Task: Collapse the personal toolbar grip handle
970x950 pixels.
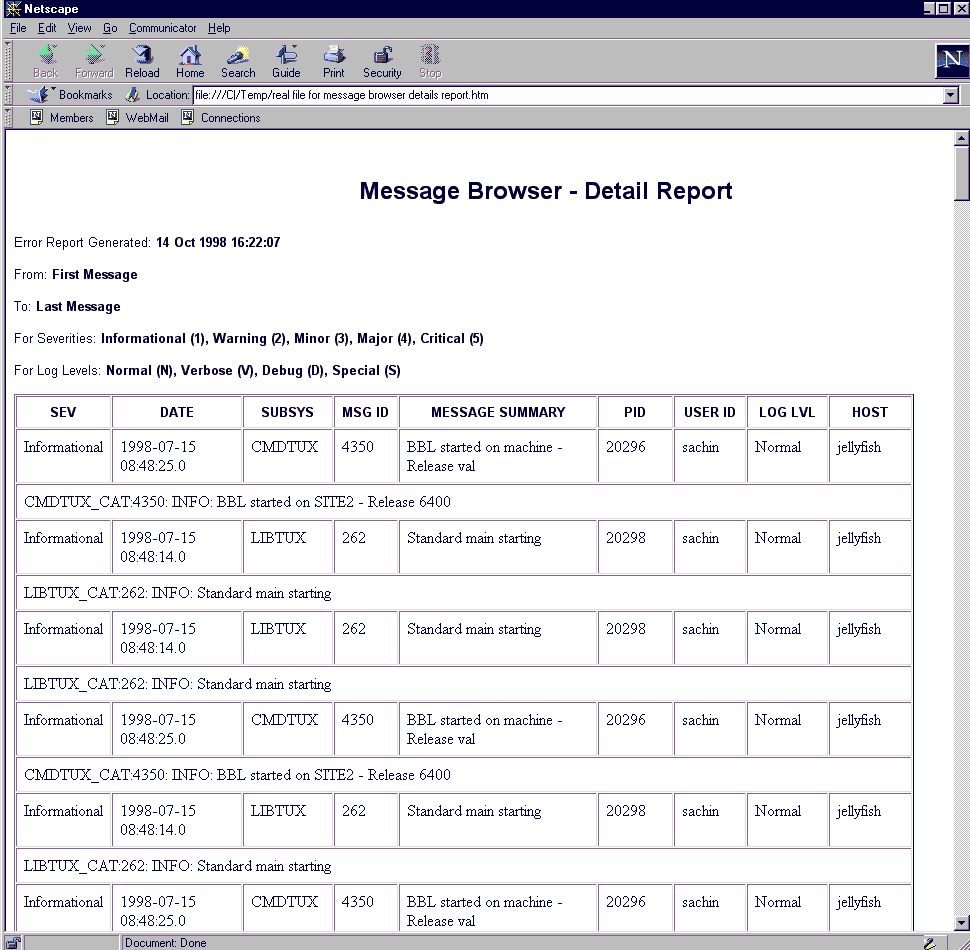Action: [x=8, y=118]
